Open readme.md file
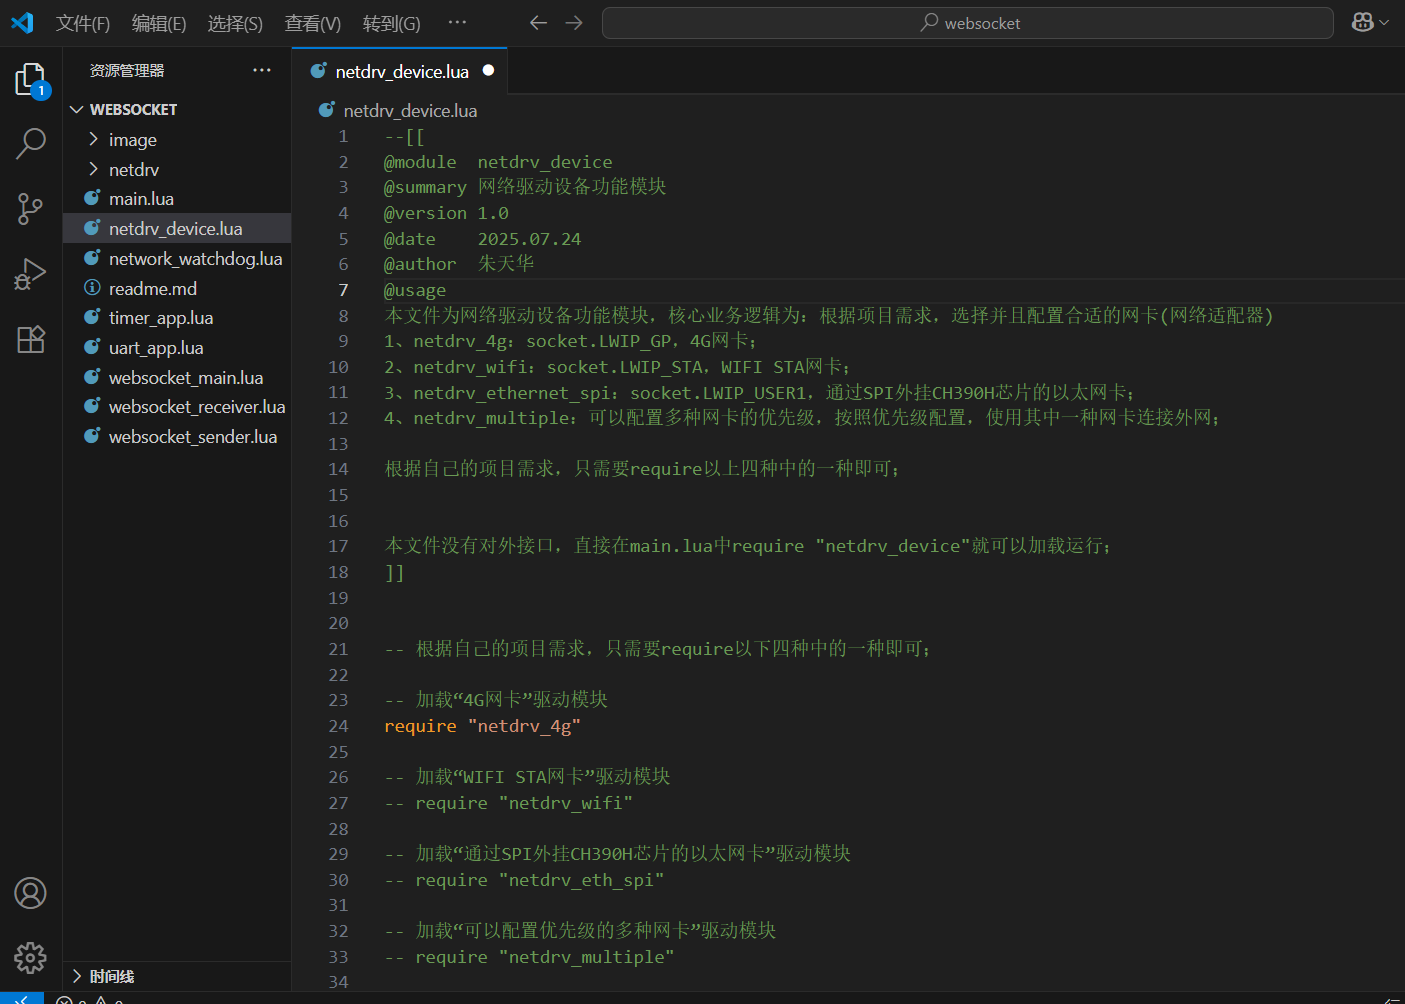1405x1004 pixels. coord(177,288)
